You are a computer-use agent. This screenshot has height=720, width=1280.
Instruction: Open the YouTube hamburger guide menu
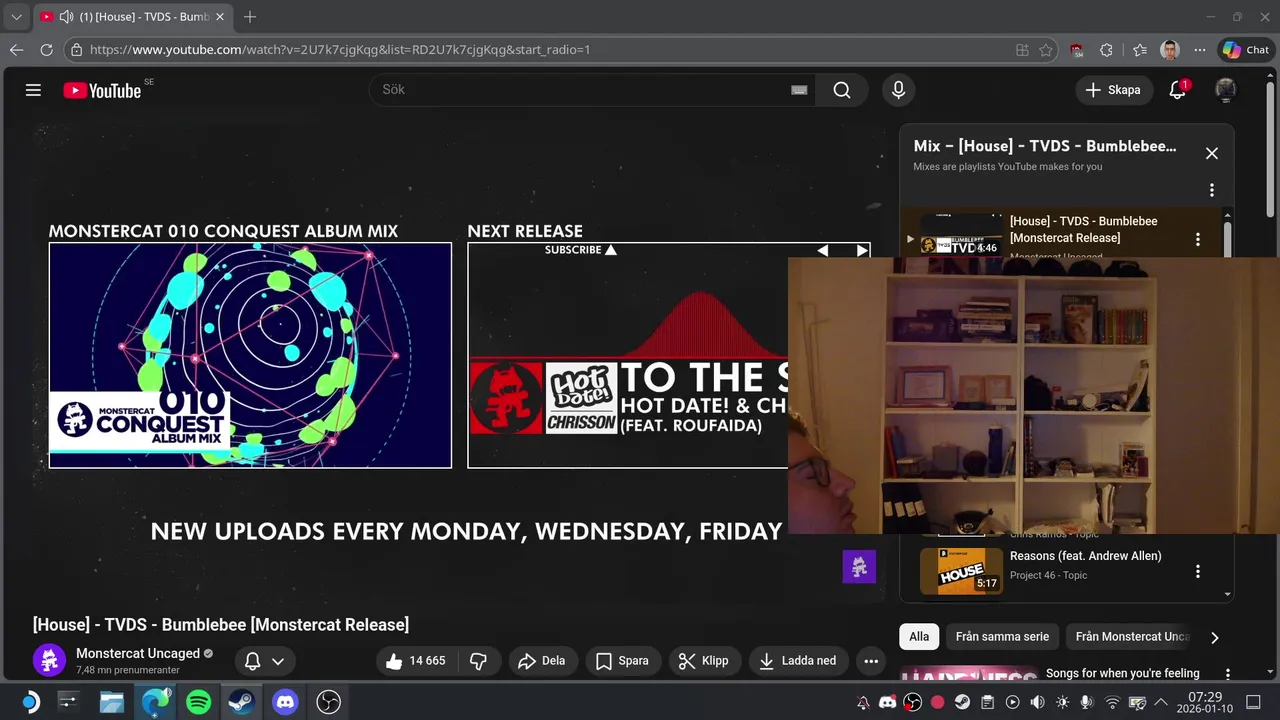coord(33,90)
